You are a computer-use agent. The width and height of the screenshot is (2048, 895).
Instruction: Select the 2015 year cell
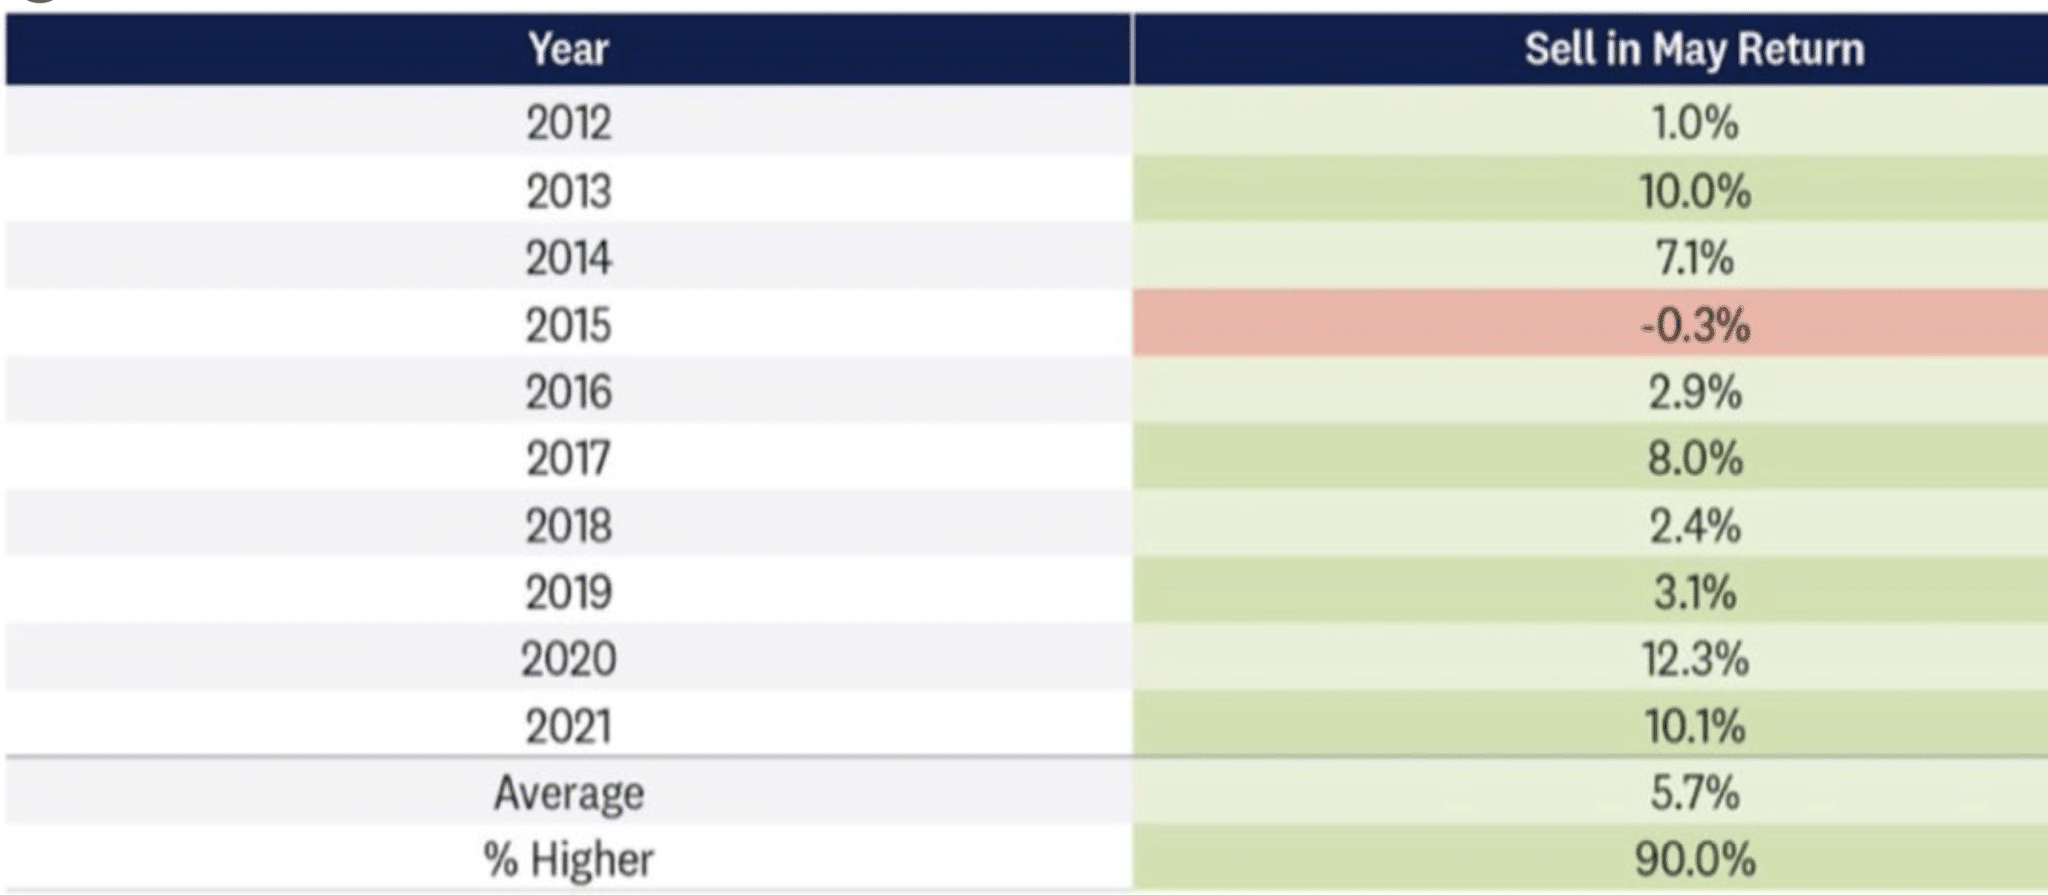568,325
